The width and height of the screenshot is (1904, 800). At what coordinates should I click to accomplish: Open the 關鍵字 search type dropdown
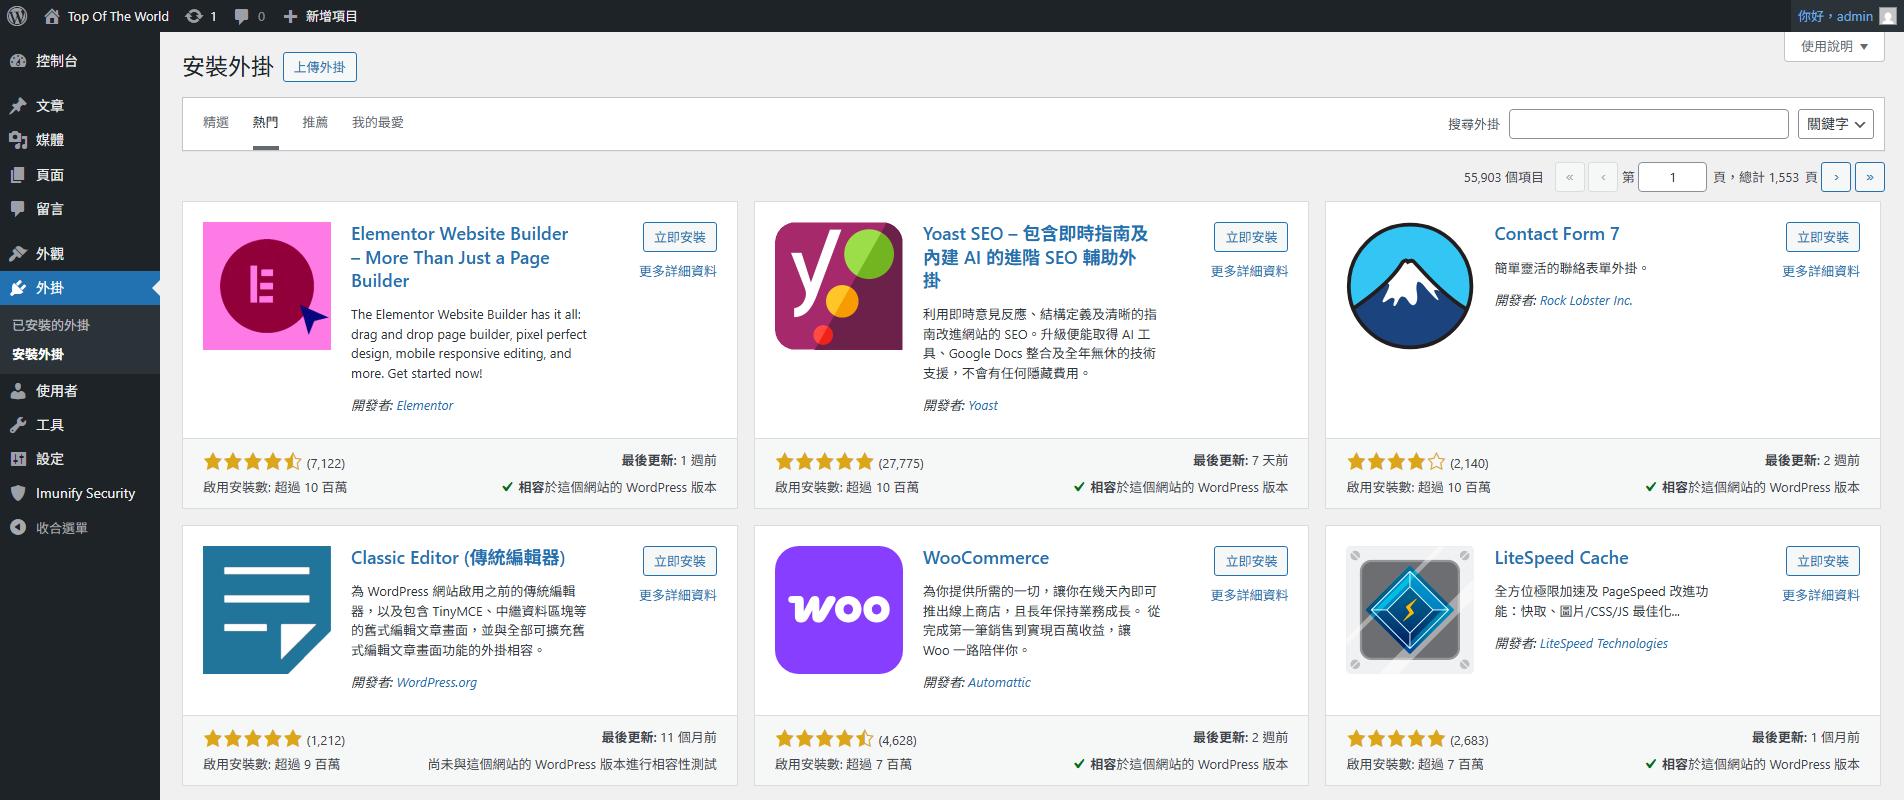point(1836,124)
